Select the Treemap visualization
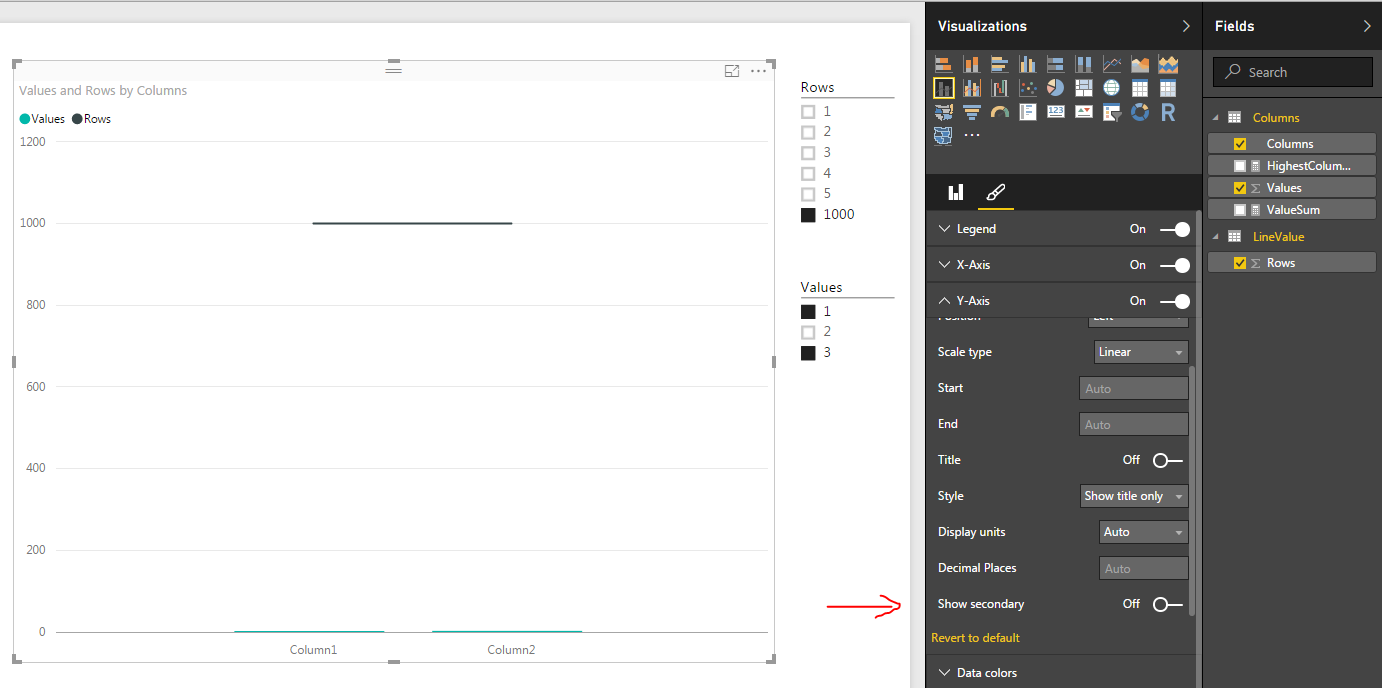Viewport: 1382px width, 688px height. click(x=1084, y=88)
